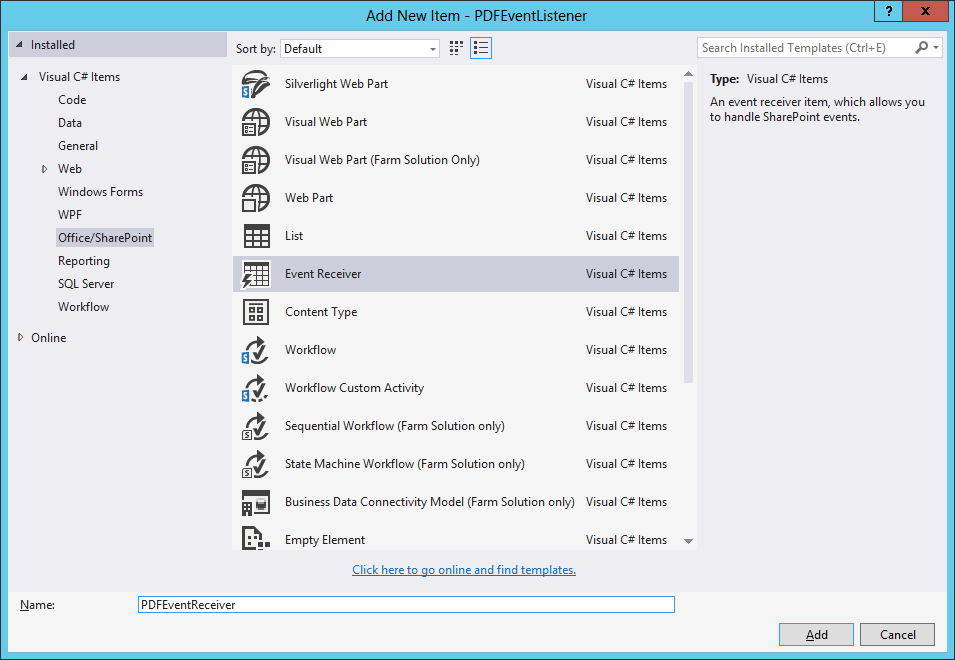The width and height of the screenshot is (955, 660).
Task: Click the Name field containing PDFEventReceiver
Action: [x=406, y=605]
